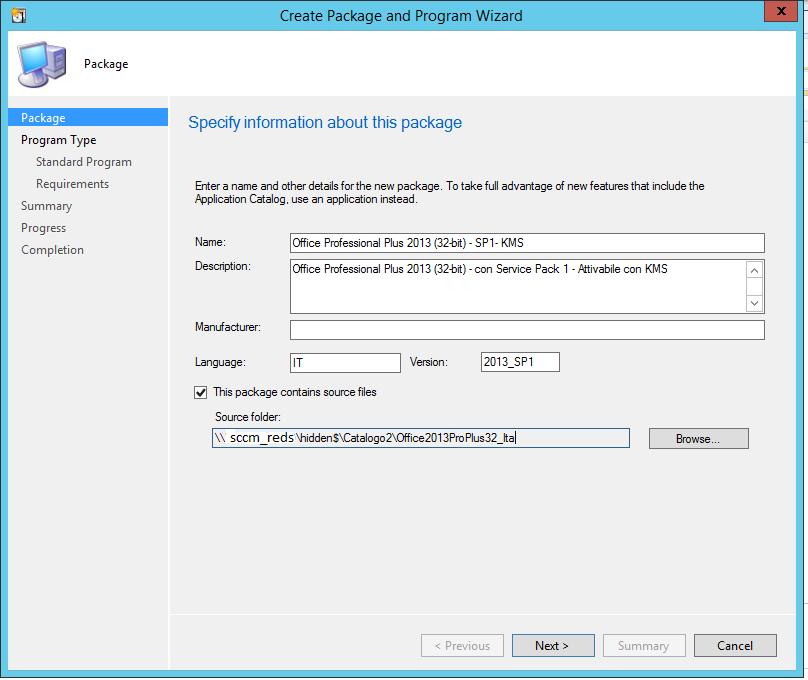Click the < Previous button
This screenshot has height=680, width=808.
[462, 645]
